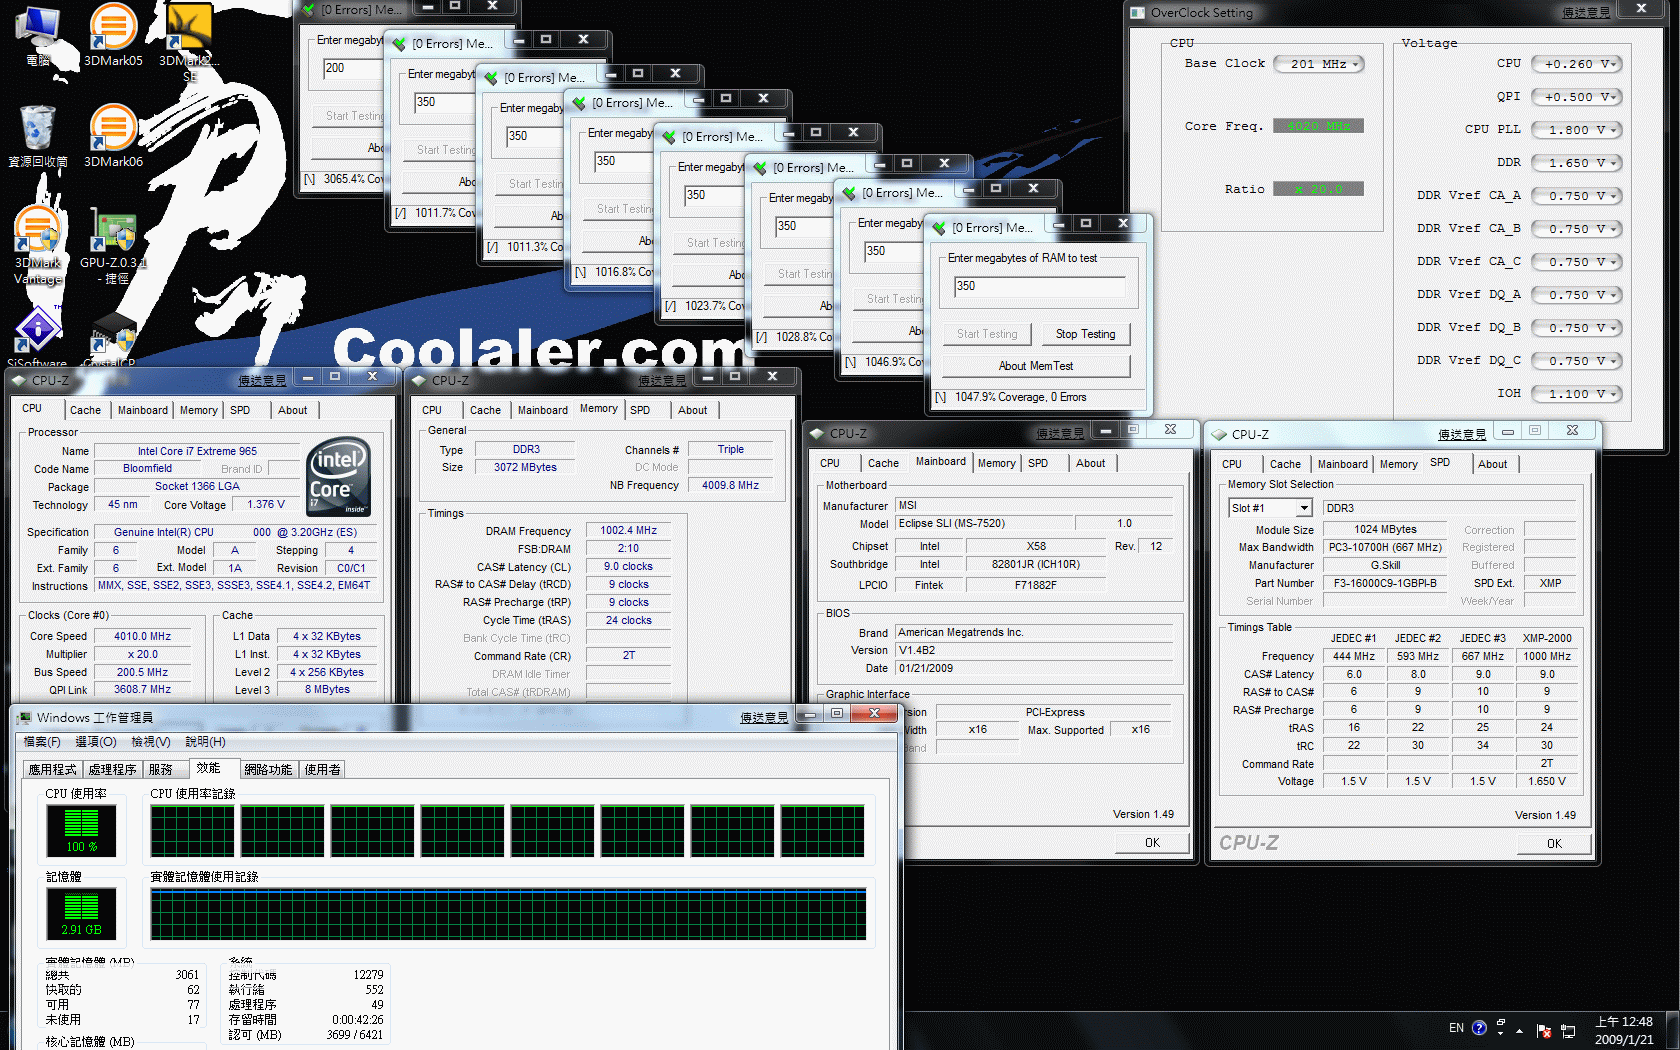This screenshot has height=1050, width=1680.
Task: Click 傳送意見 link in Task Manager title
Action: 764,718
